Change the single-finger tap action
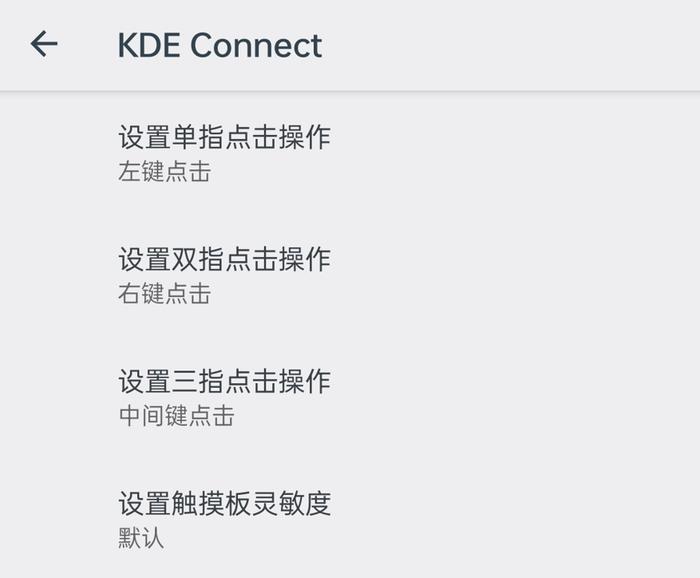The image size is (700, 578). coord(350,153)
